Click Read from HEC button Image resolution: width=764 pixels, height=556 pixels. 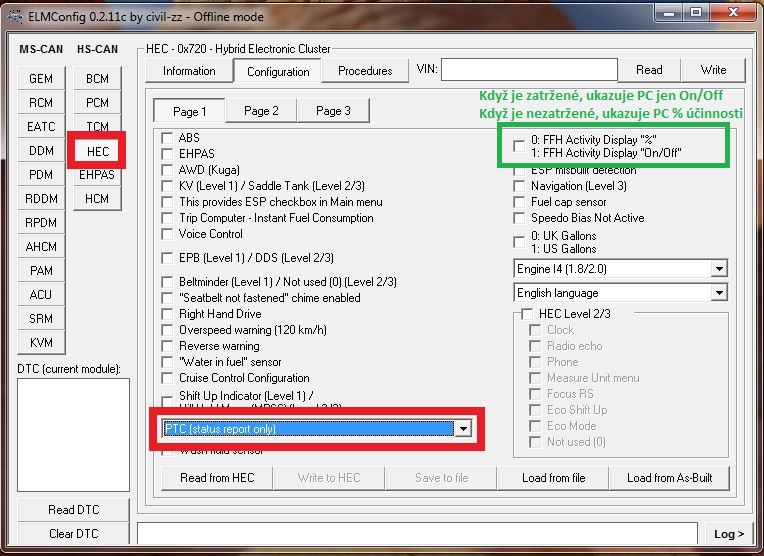point(217,478)
